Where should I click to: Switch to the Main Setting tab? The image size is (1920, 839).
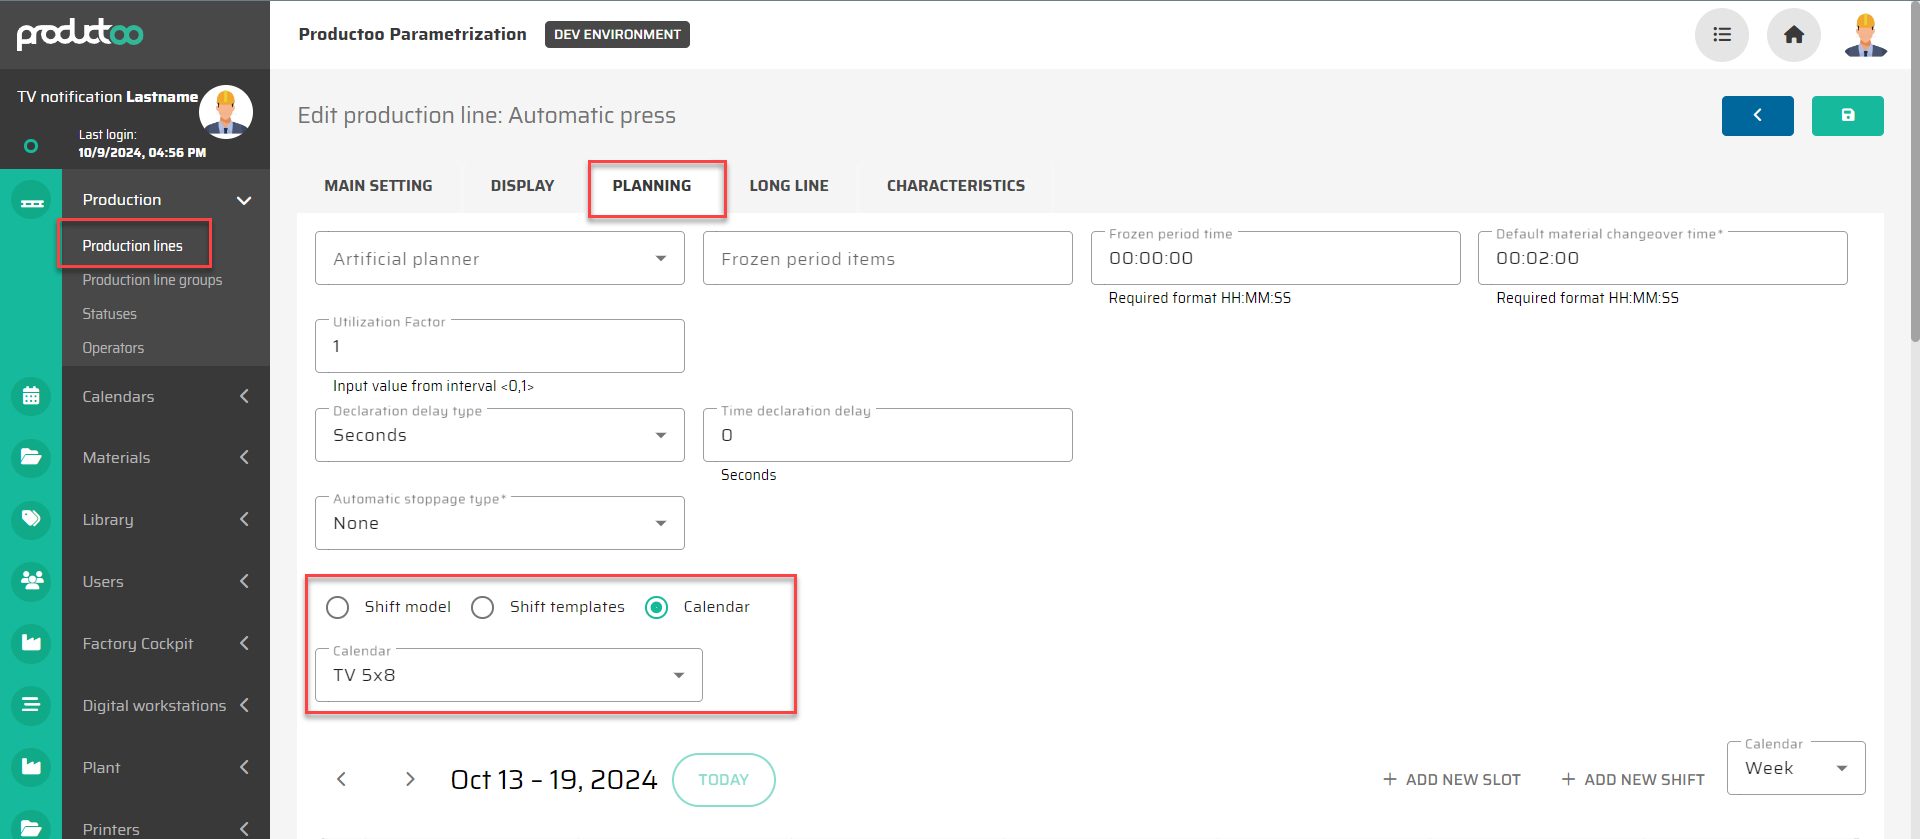pyautogui.click(x=378, y=186)
